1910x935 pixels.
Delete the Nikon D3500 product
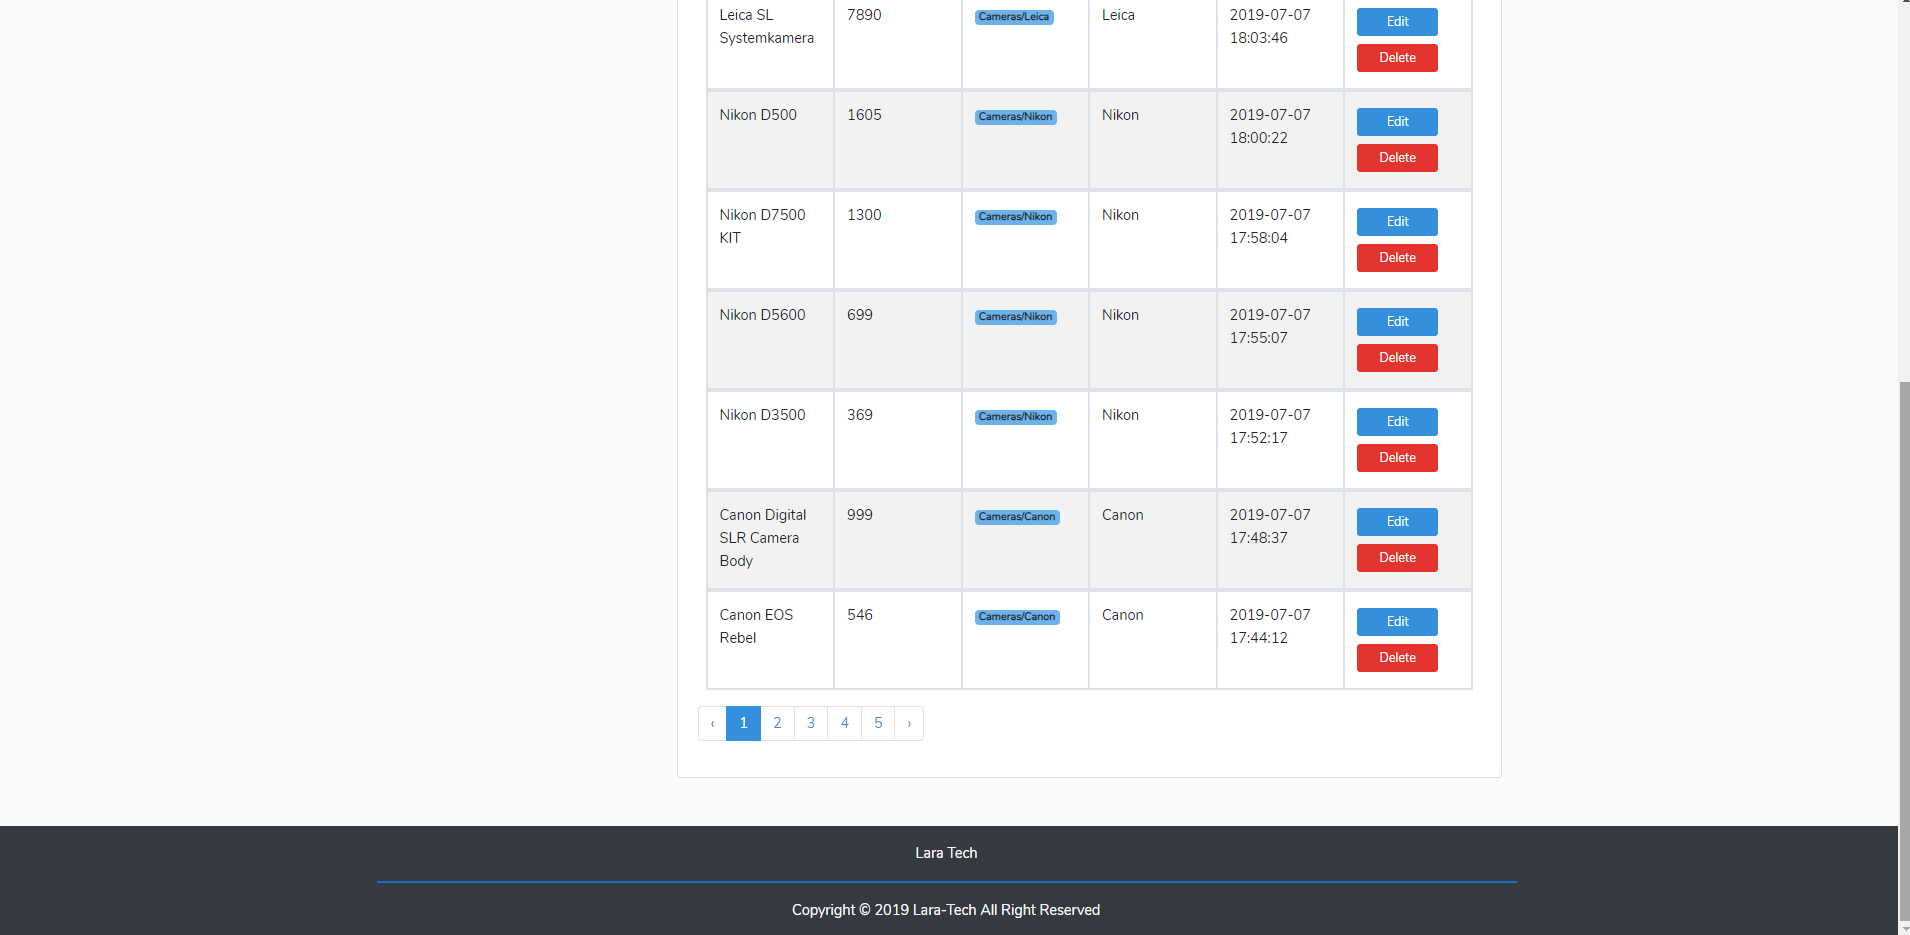(1397, 458)
